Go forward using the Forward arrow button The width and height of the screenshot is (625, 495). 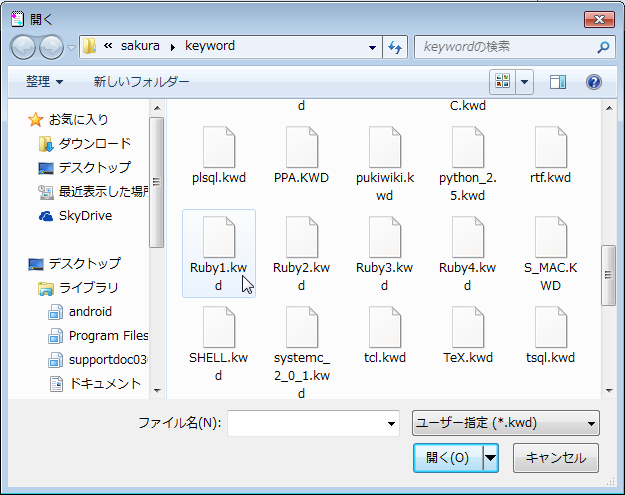pos(51,47)
